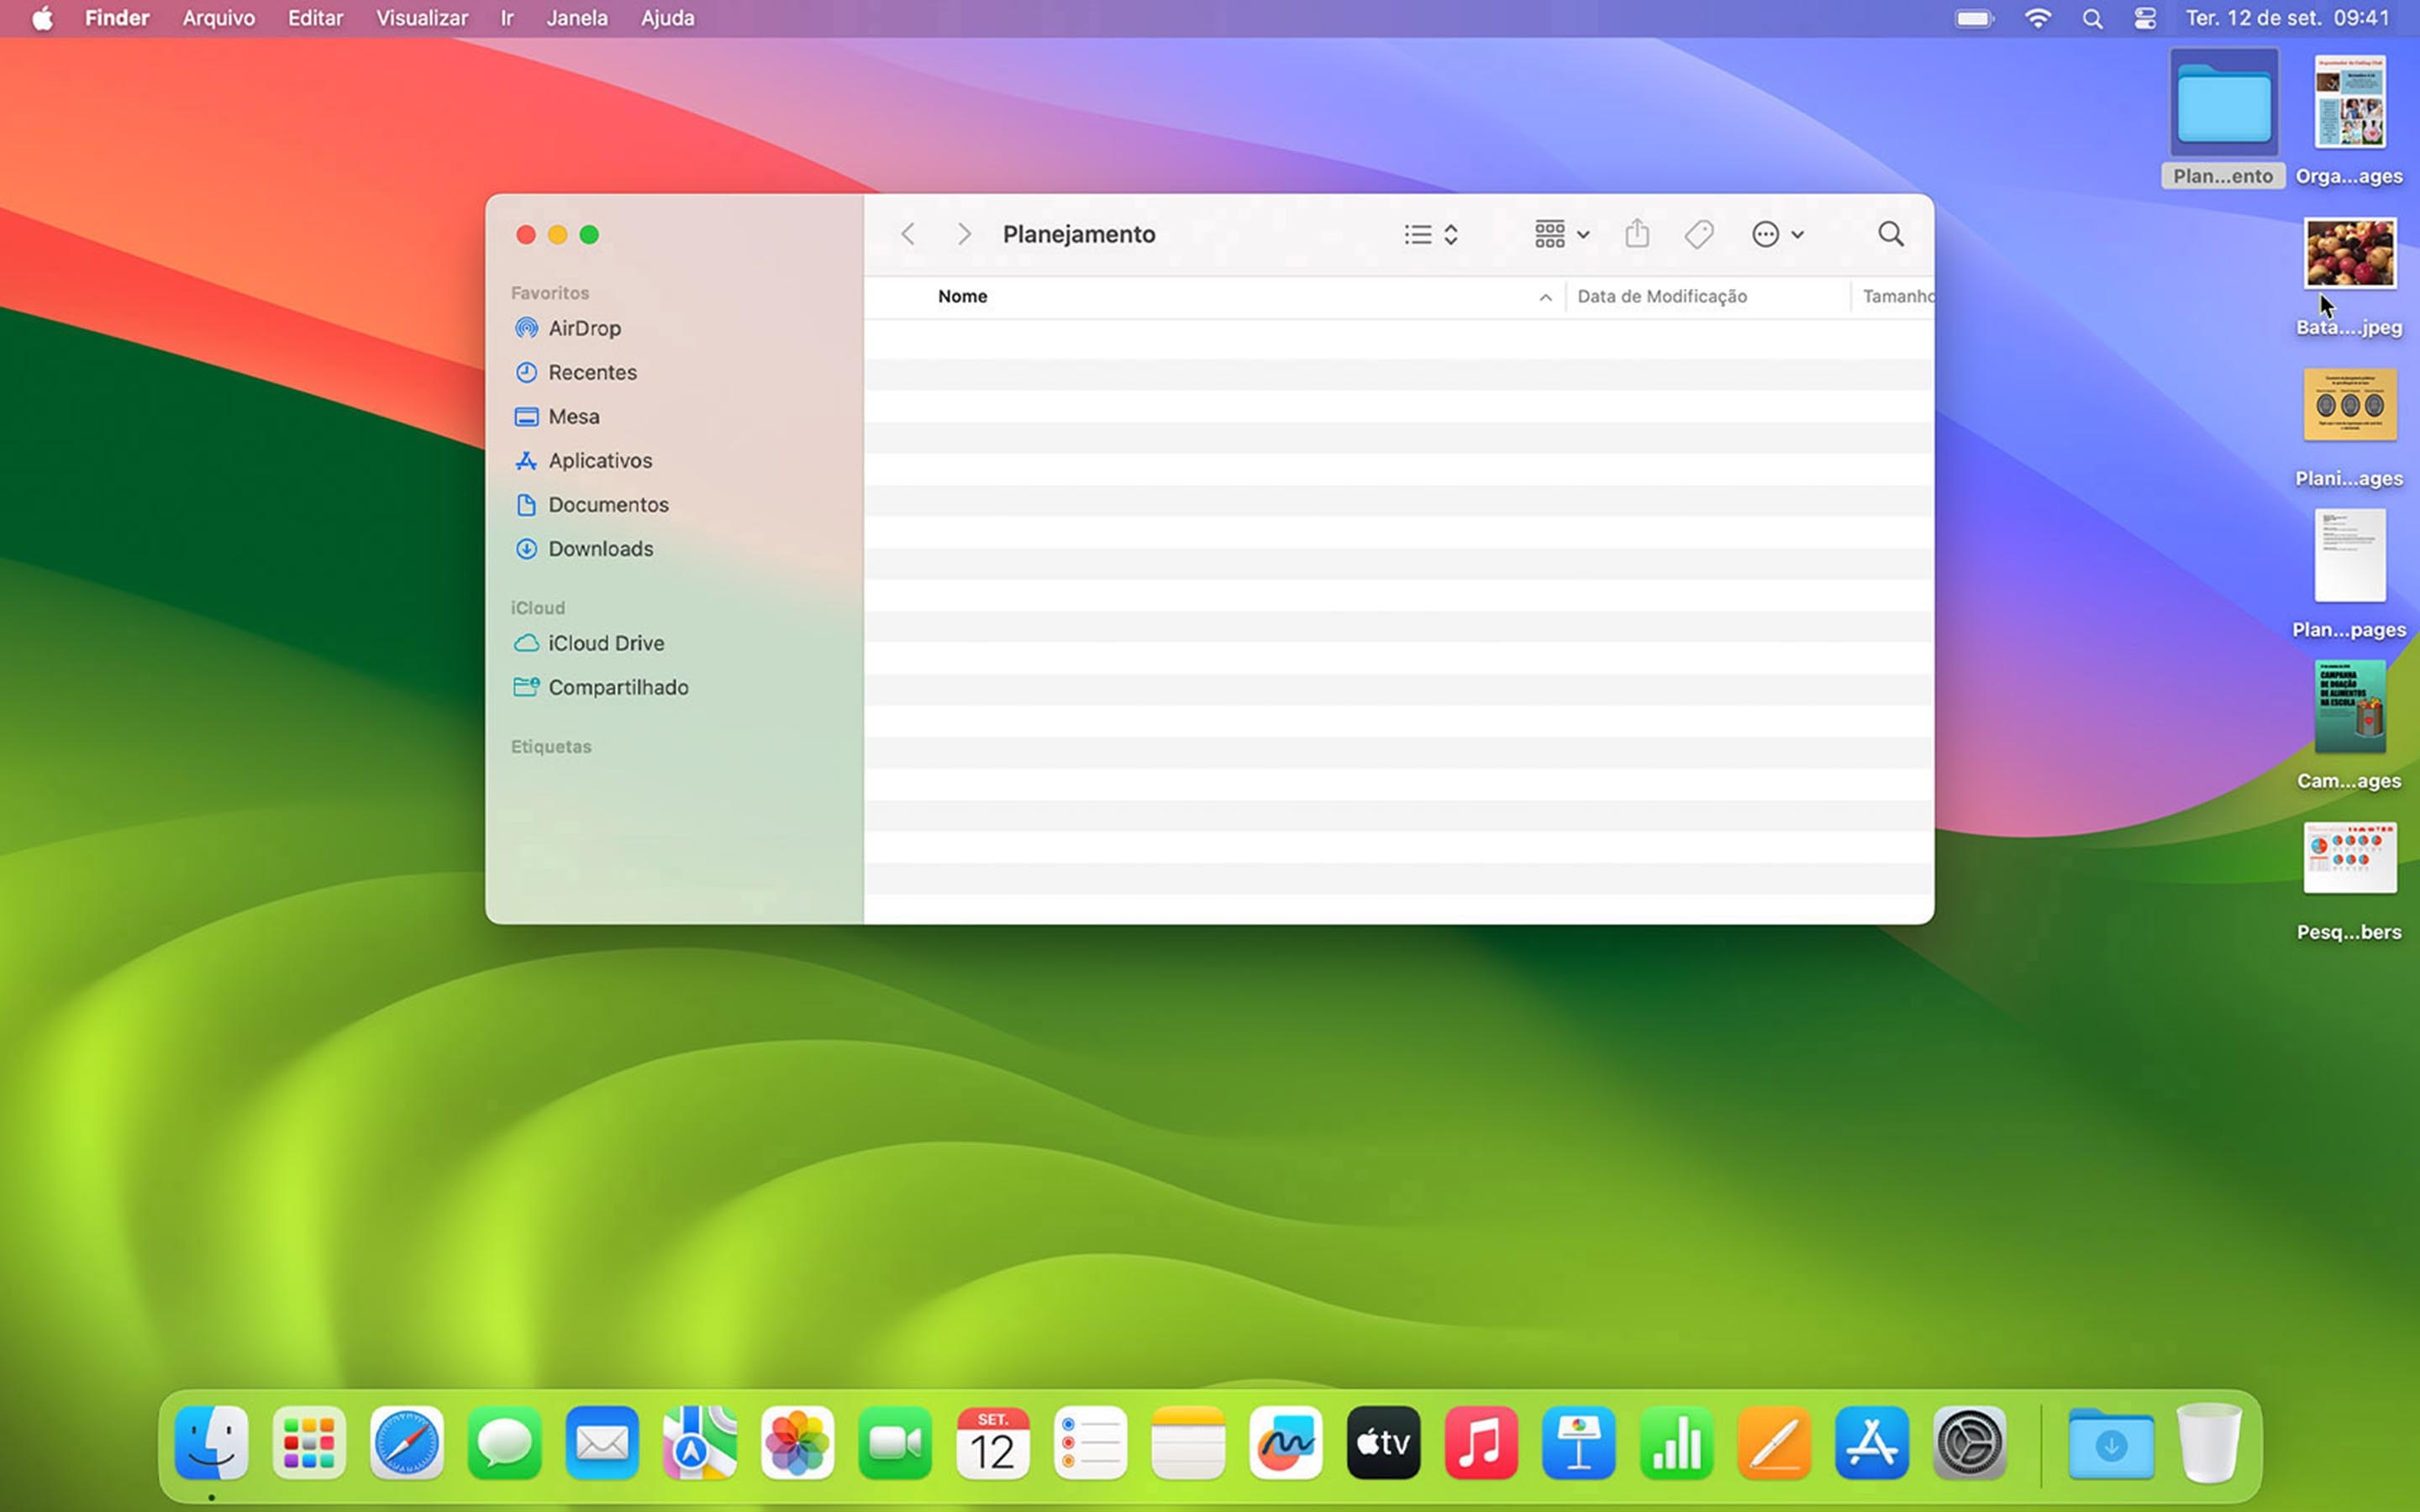This screenshot has width=2420, height=1512.
Task: Launch Pages from the Dock
Action: pos(1774,1442)
